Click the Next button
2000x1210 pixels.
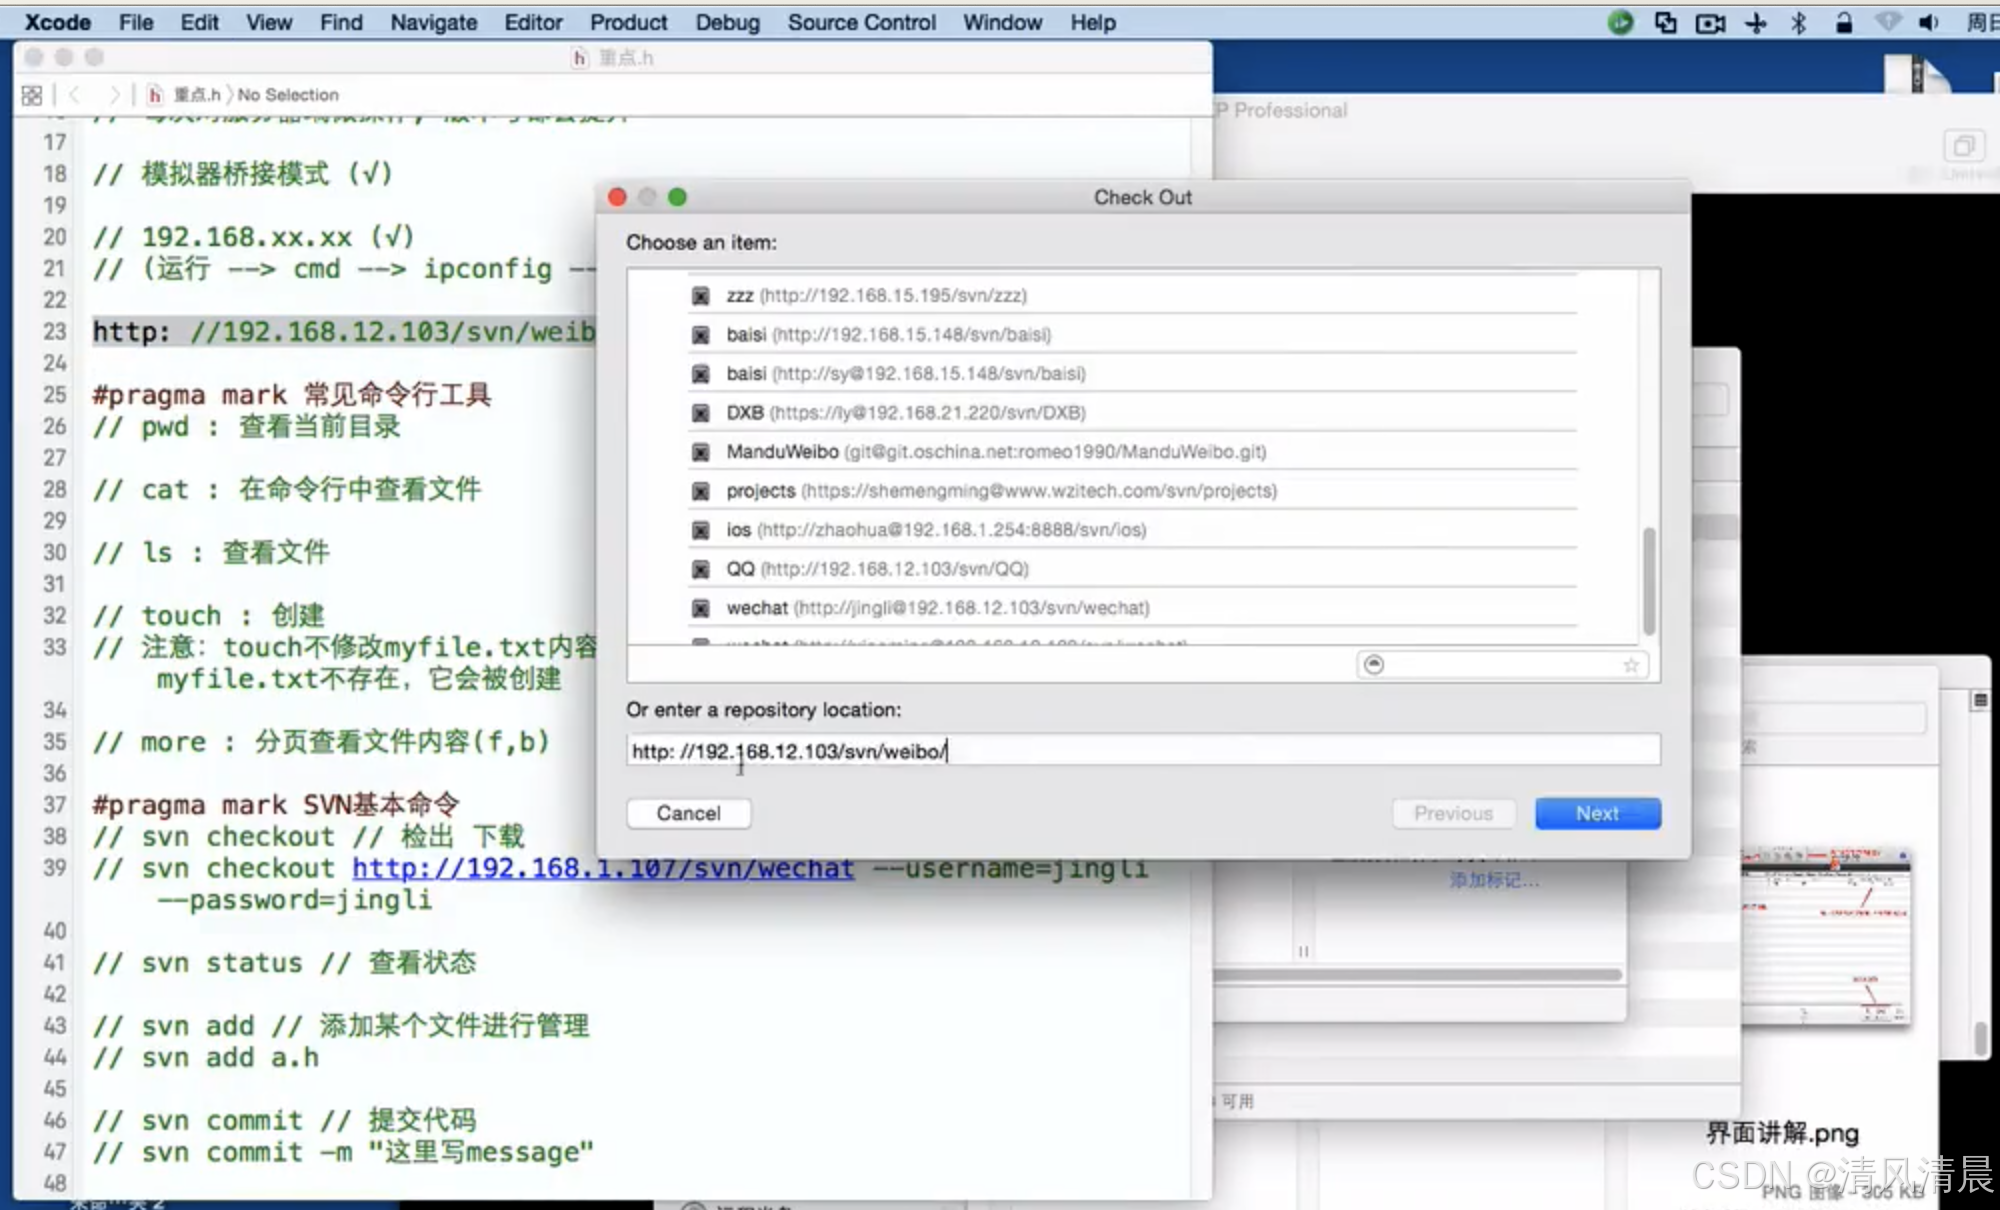[x=1597, y=813]
